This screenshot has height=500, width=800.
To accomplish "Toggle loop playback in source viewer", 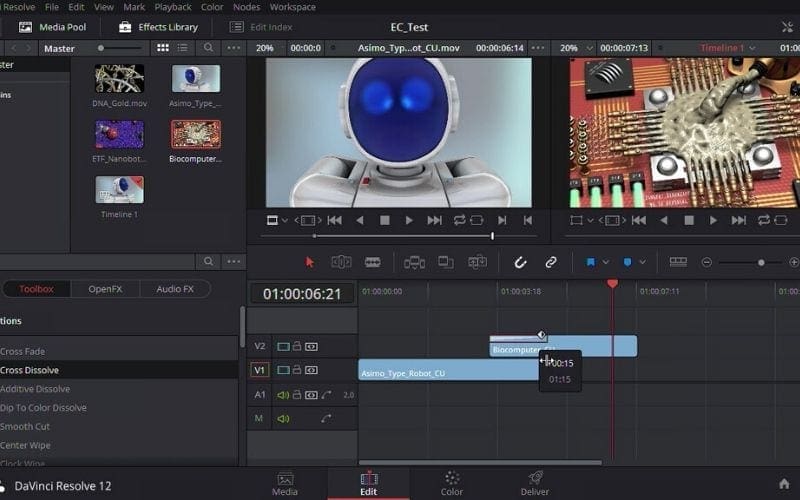I will tap(459, 220).
